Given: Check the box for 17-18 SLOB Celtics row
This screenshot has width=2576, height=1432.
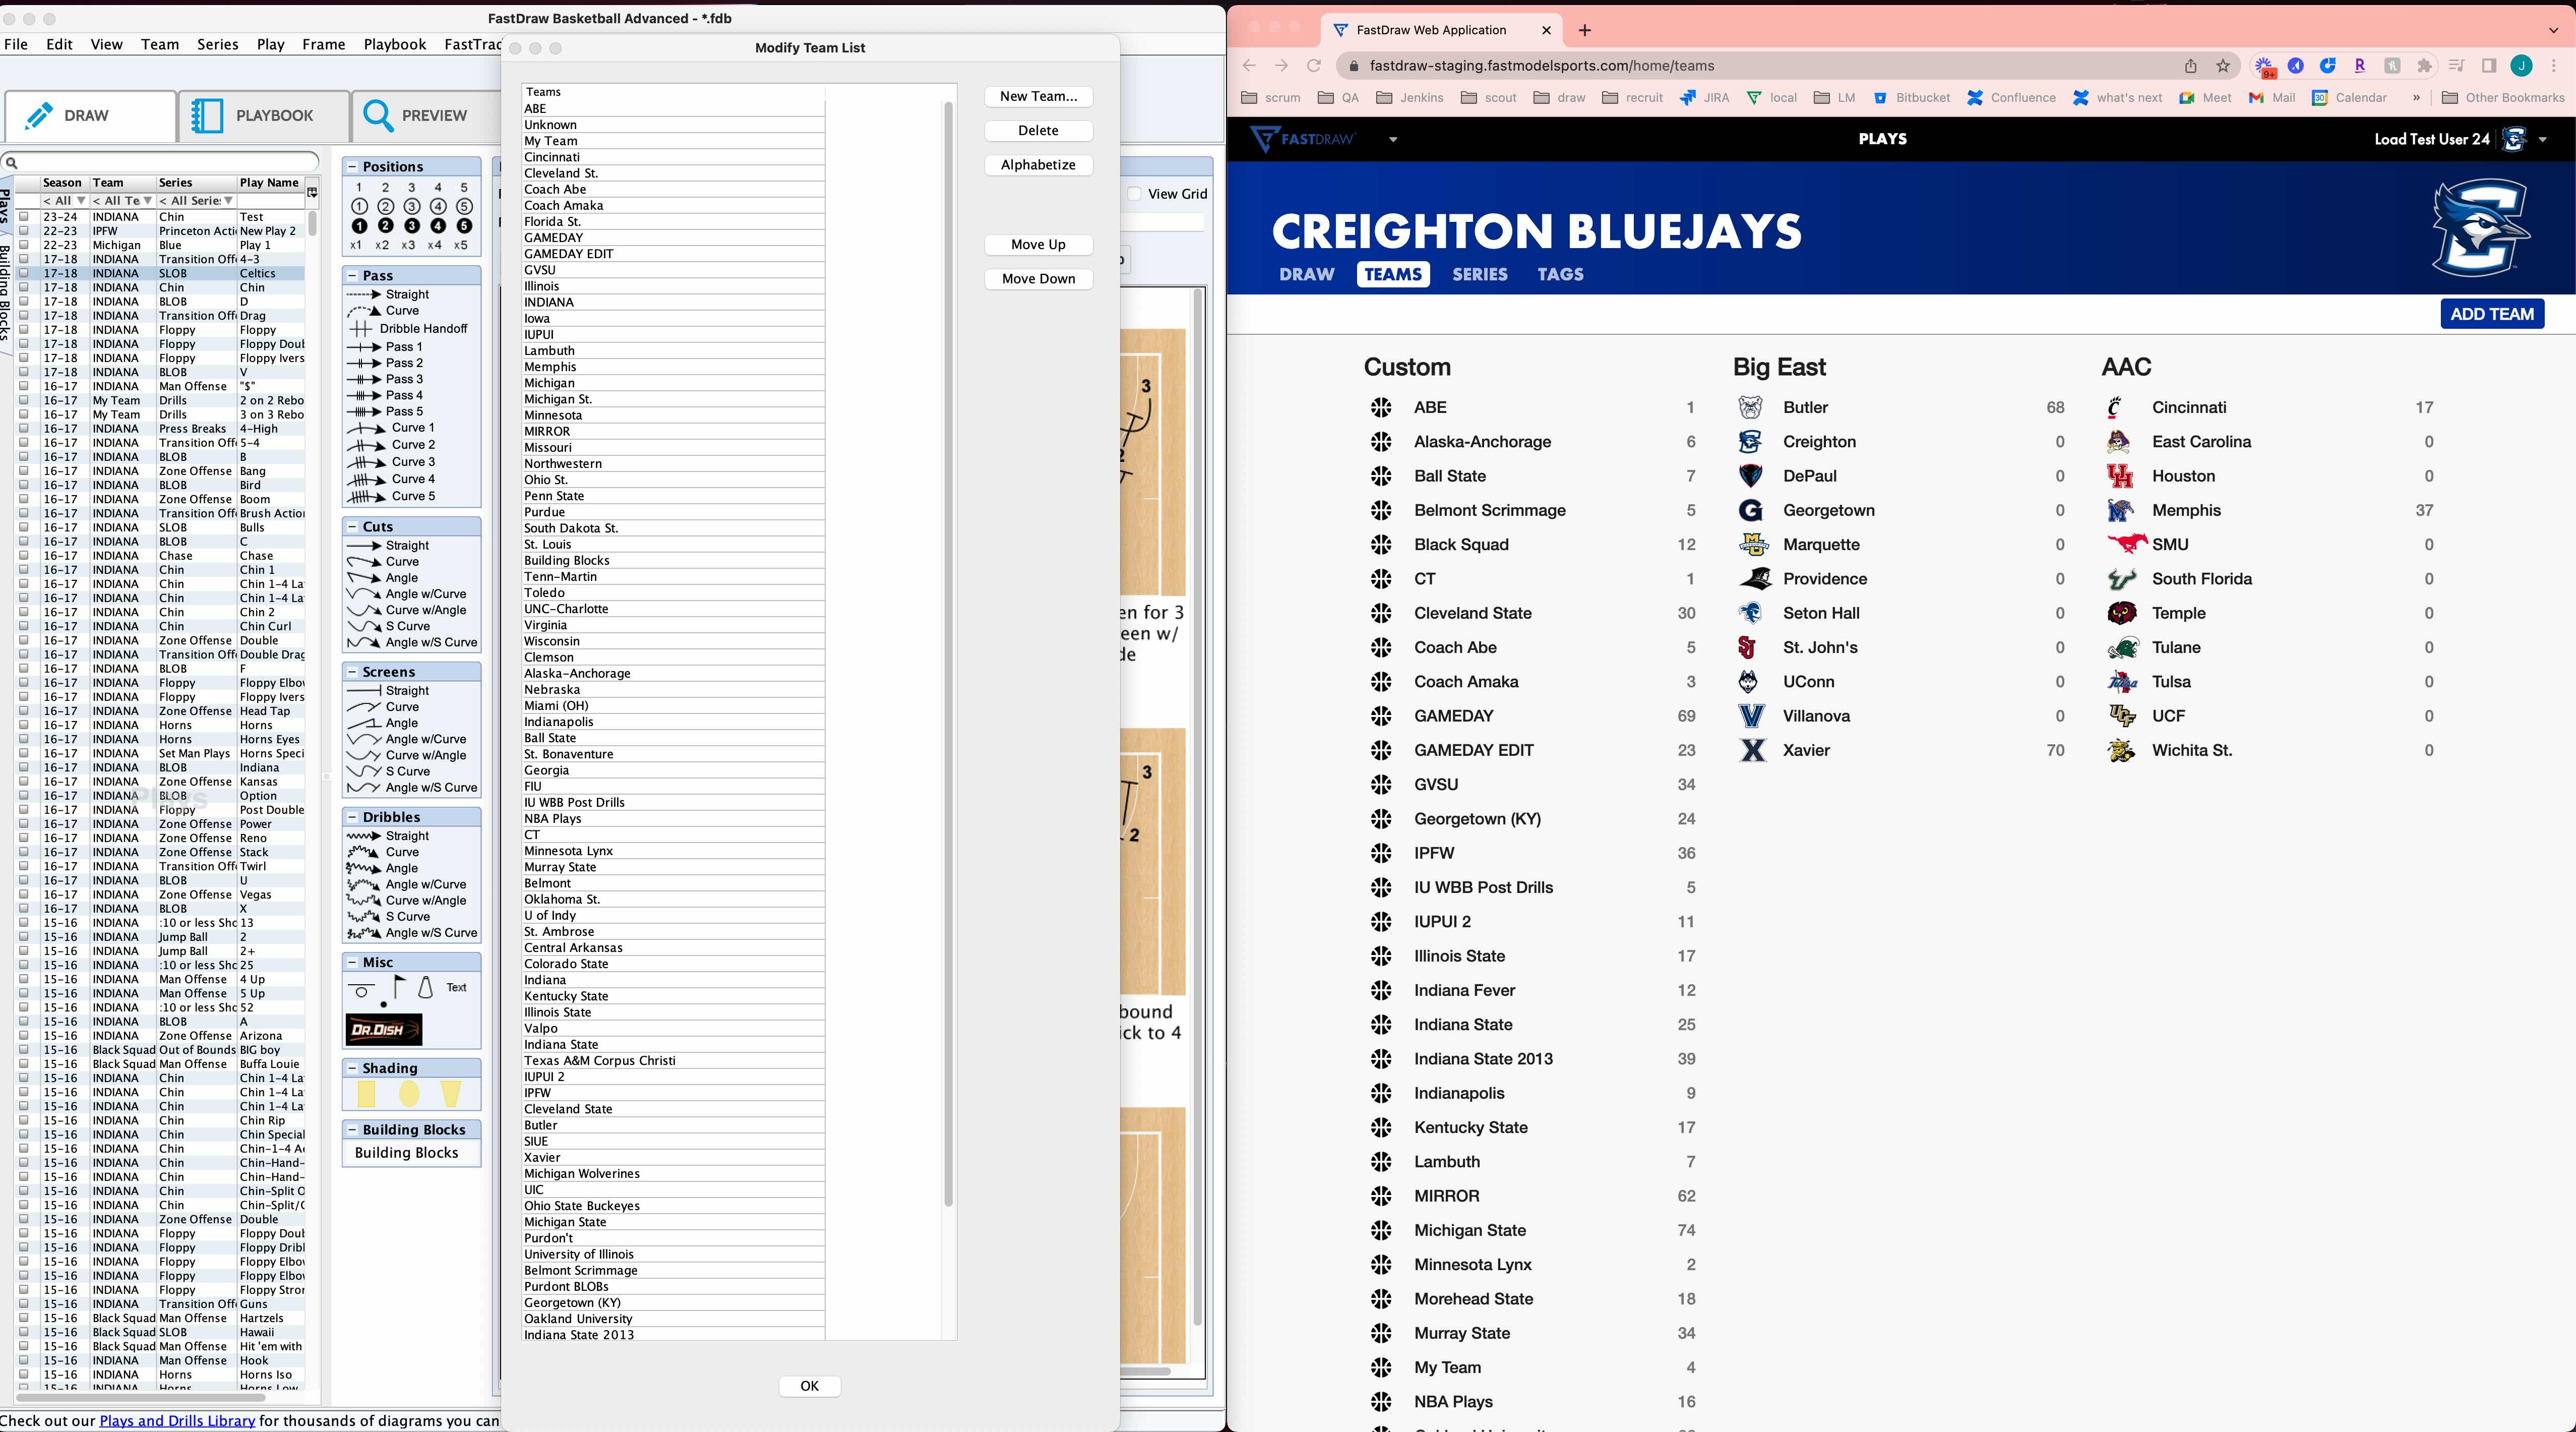Looking at the screenshot, I should 24,273.
